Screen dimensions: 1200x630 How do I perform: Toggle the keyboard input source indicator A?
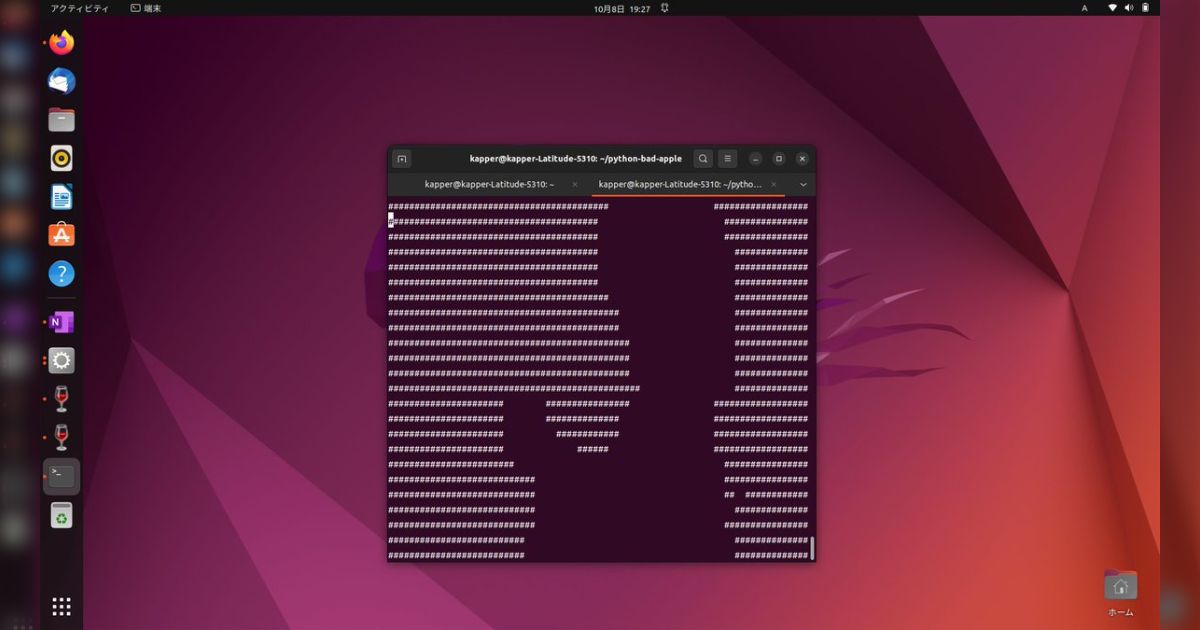pyautogui.click(x=1084, y=8)
